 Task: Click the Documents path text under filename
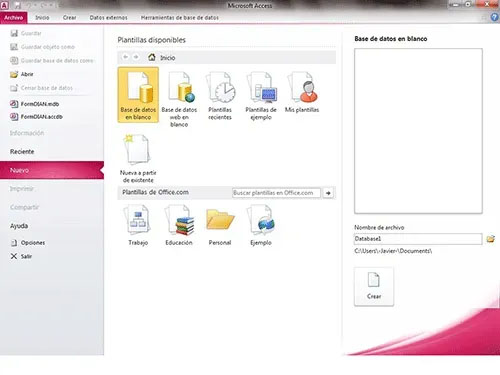[393, 251]
